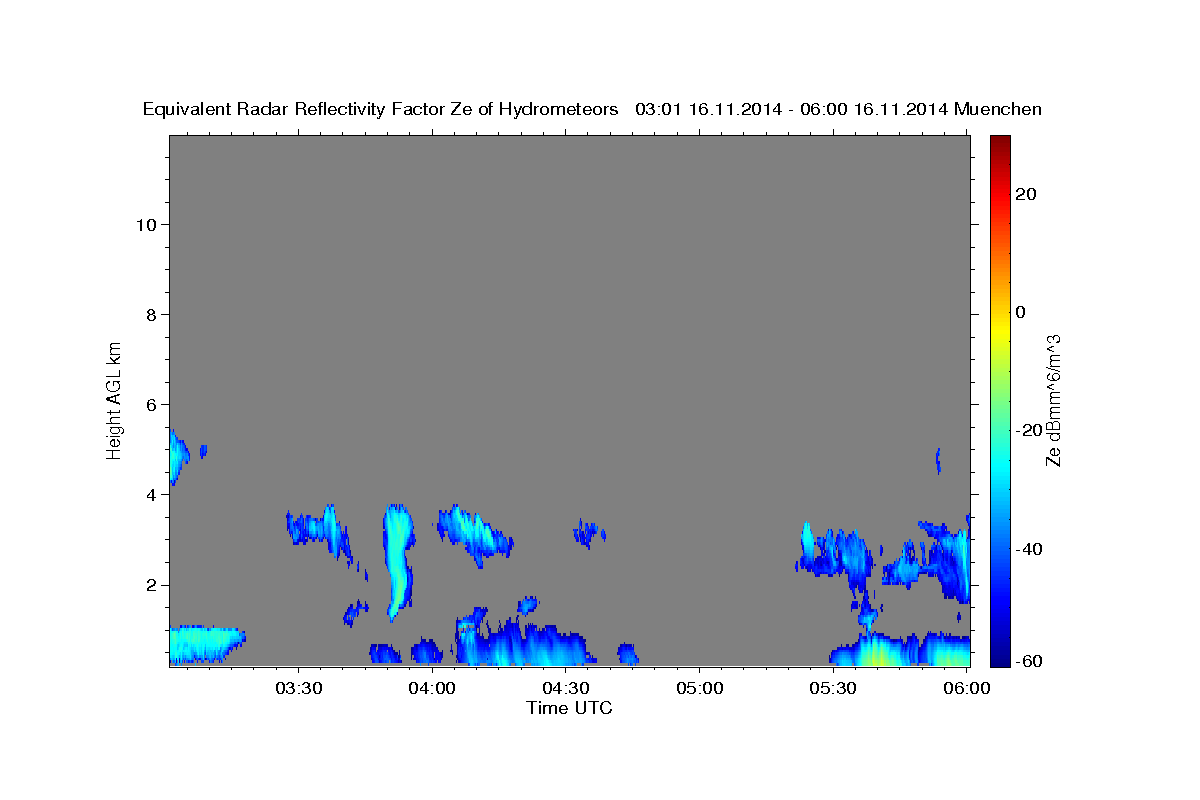
Task: Click the plot title "Equivalent Radar Reflectivity Factor Ze of Hydrometeors"
Action: [381, 110]
